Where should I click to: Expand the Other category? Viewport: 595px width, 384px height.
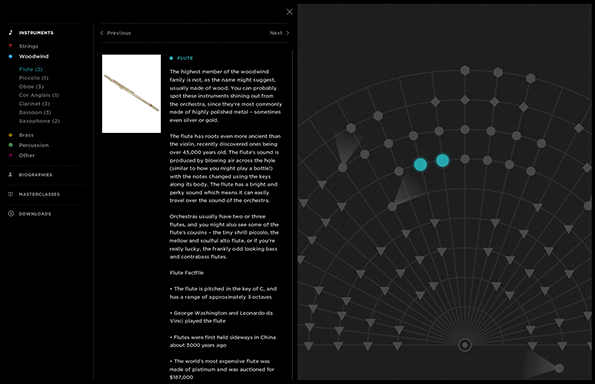point(27,156)
